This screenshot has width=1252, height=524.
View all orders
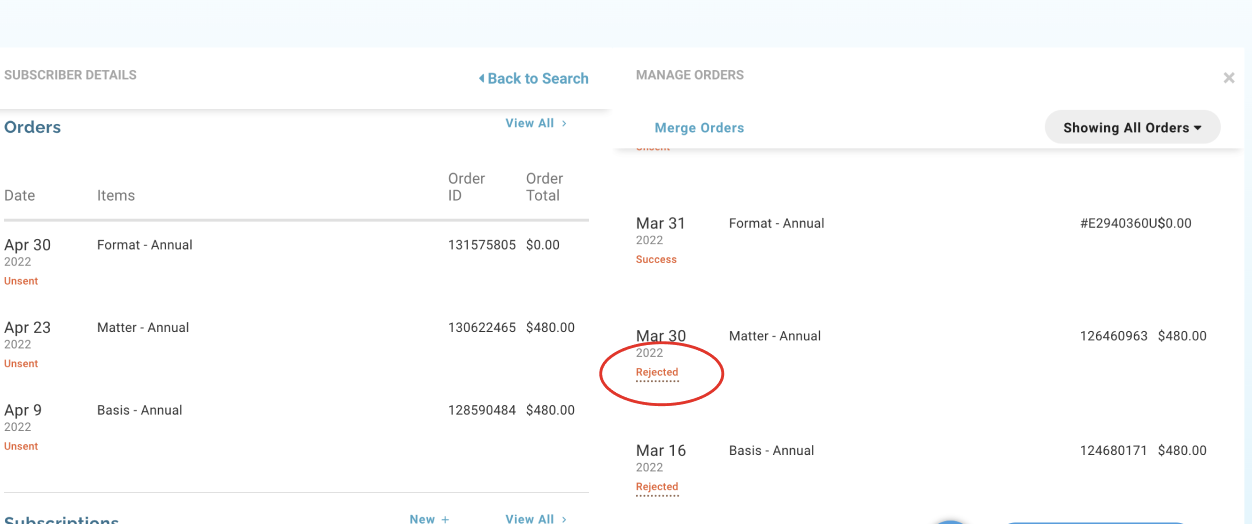[x=536, y=123]
